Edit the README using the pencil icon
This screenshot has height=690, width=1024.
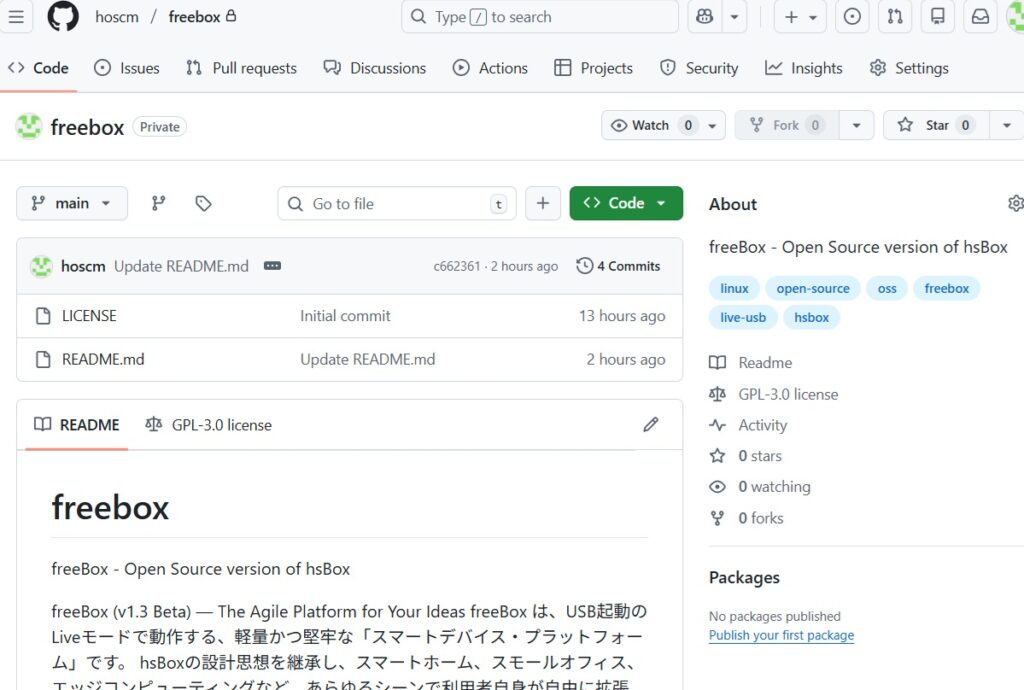click(651, 424)
